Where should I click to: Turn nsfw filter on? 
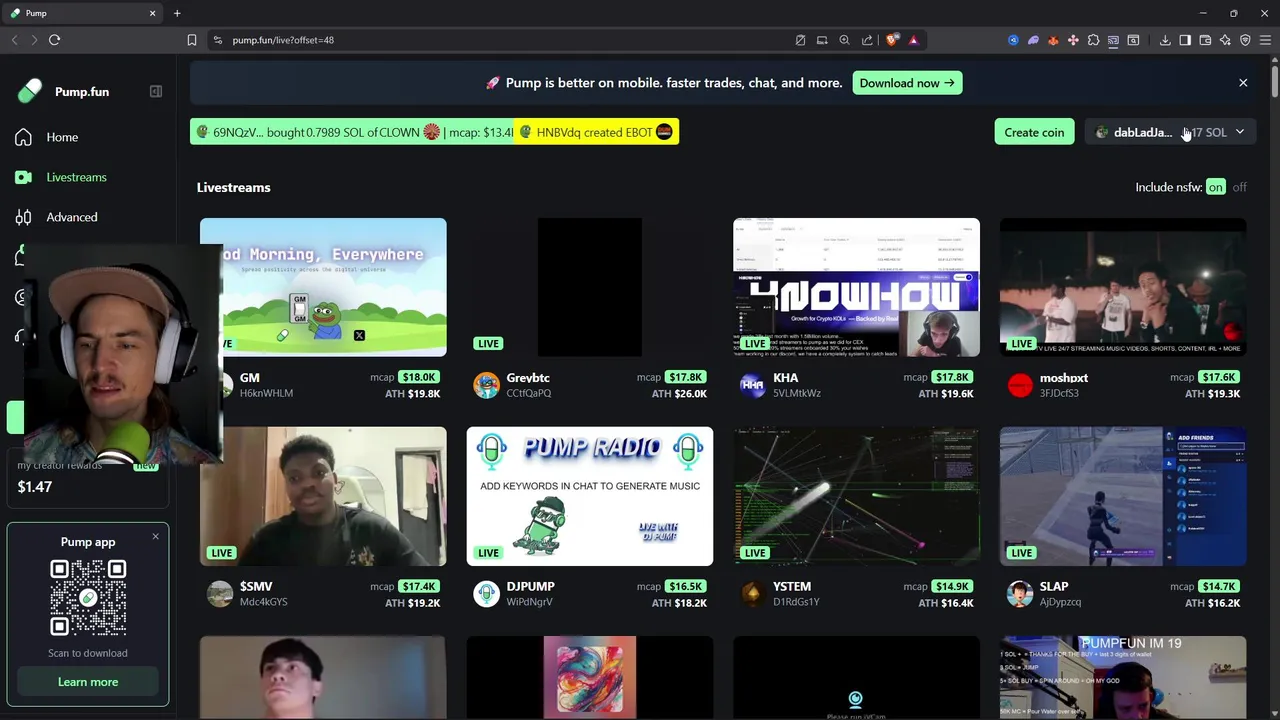pyautogui.click(x=1215, y=187)
